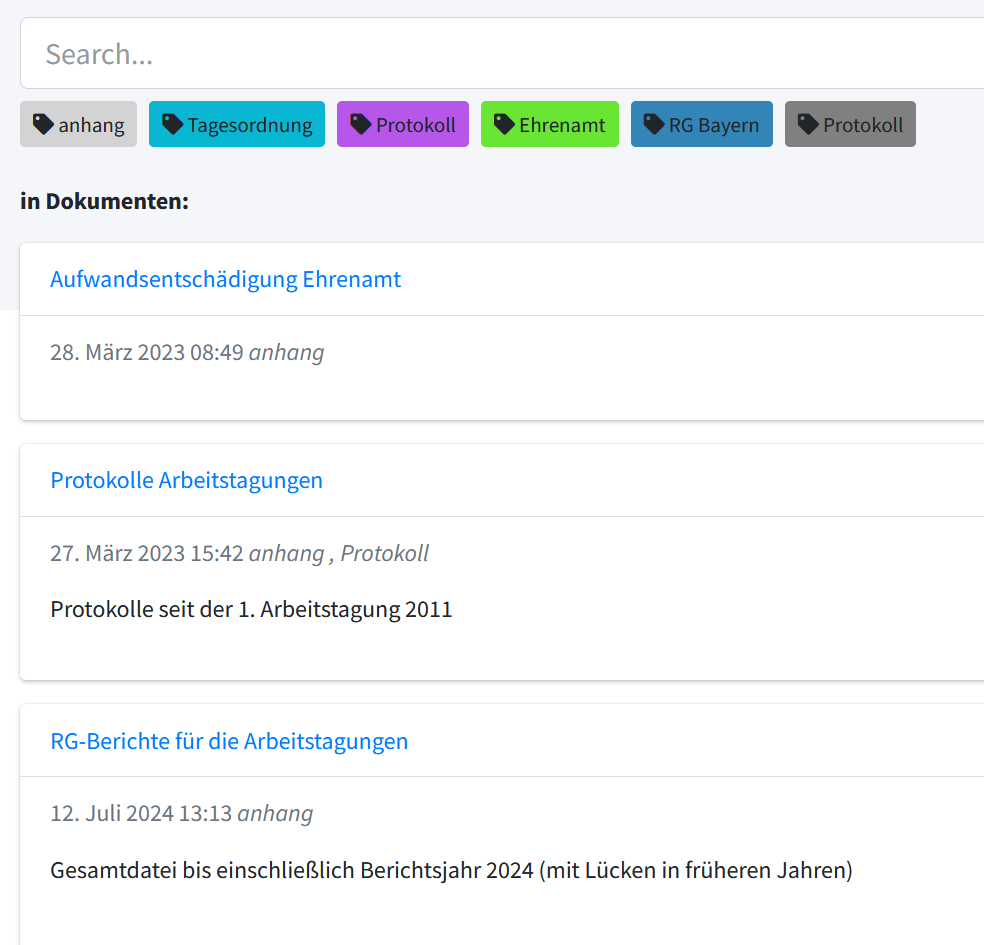Image resolution: width=984 pixels, height=945 pixels.
Task: Toggle the Ehrenamt tag filter
Action: (550, 123)
